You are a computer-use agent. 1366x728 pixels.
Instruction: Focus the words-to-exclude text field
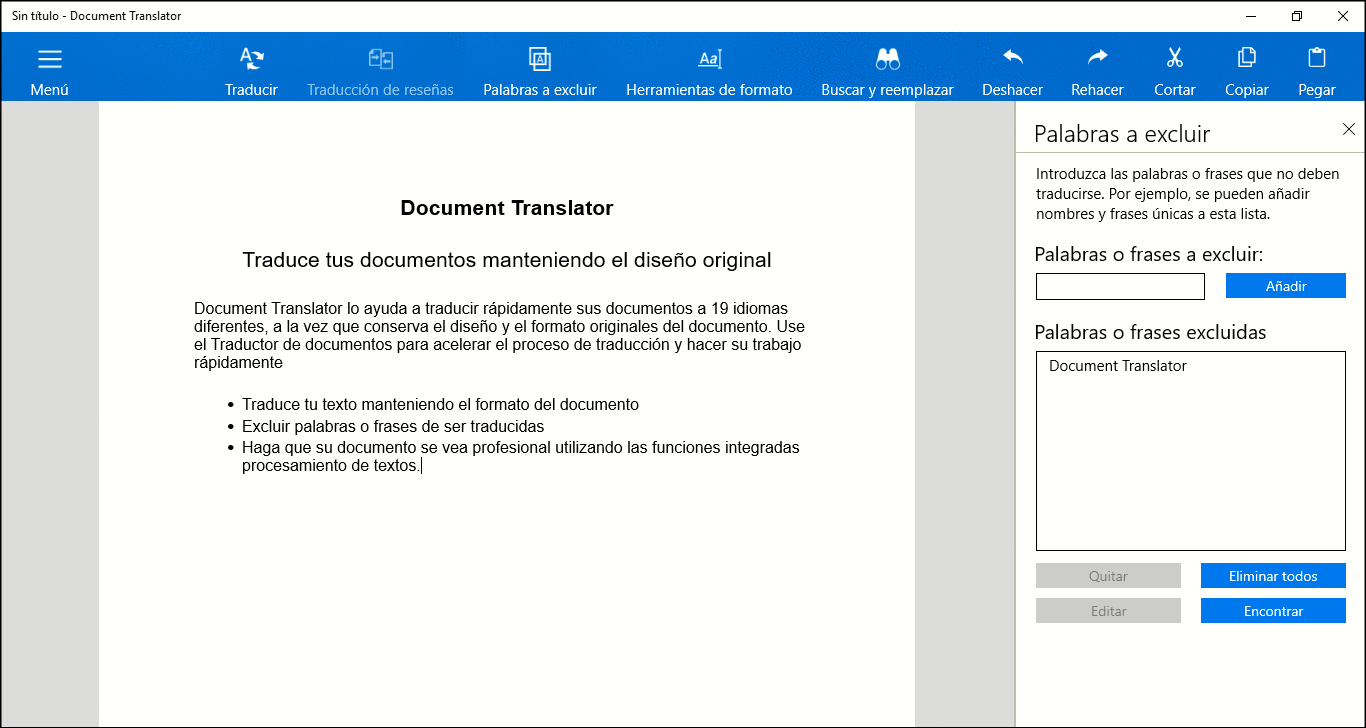(x=1120, y=287)
